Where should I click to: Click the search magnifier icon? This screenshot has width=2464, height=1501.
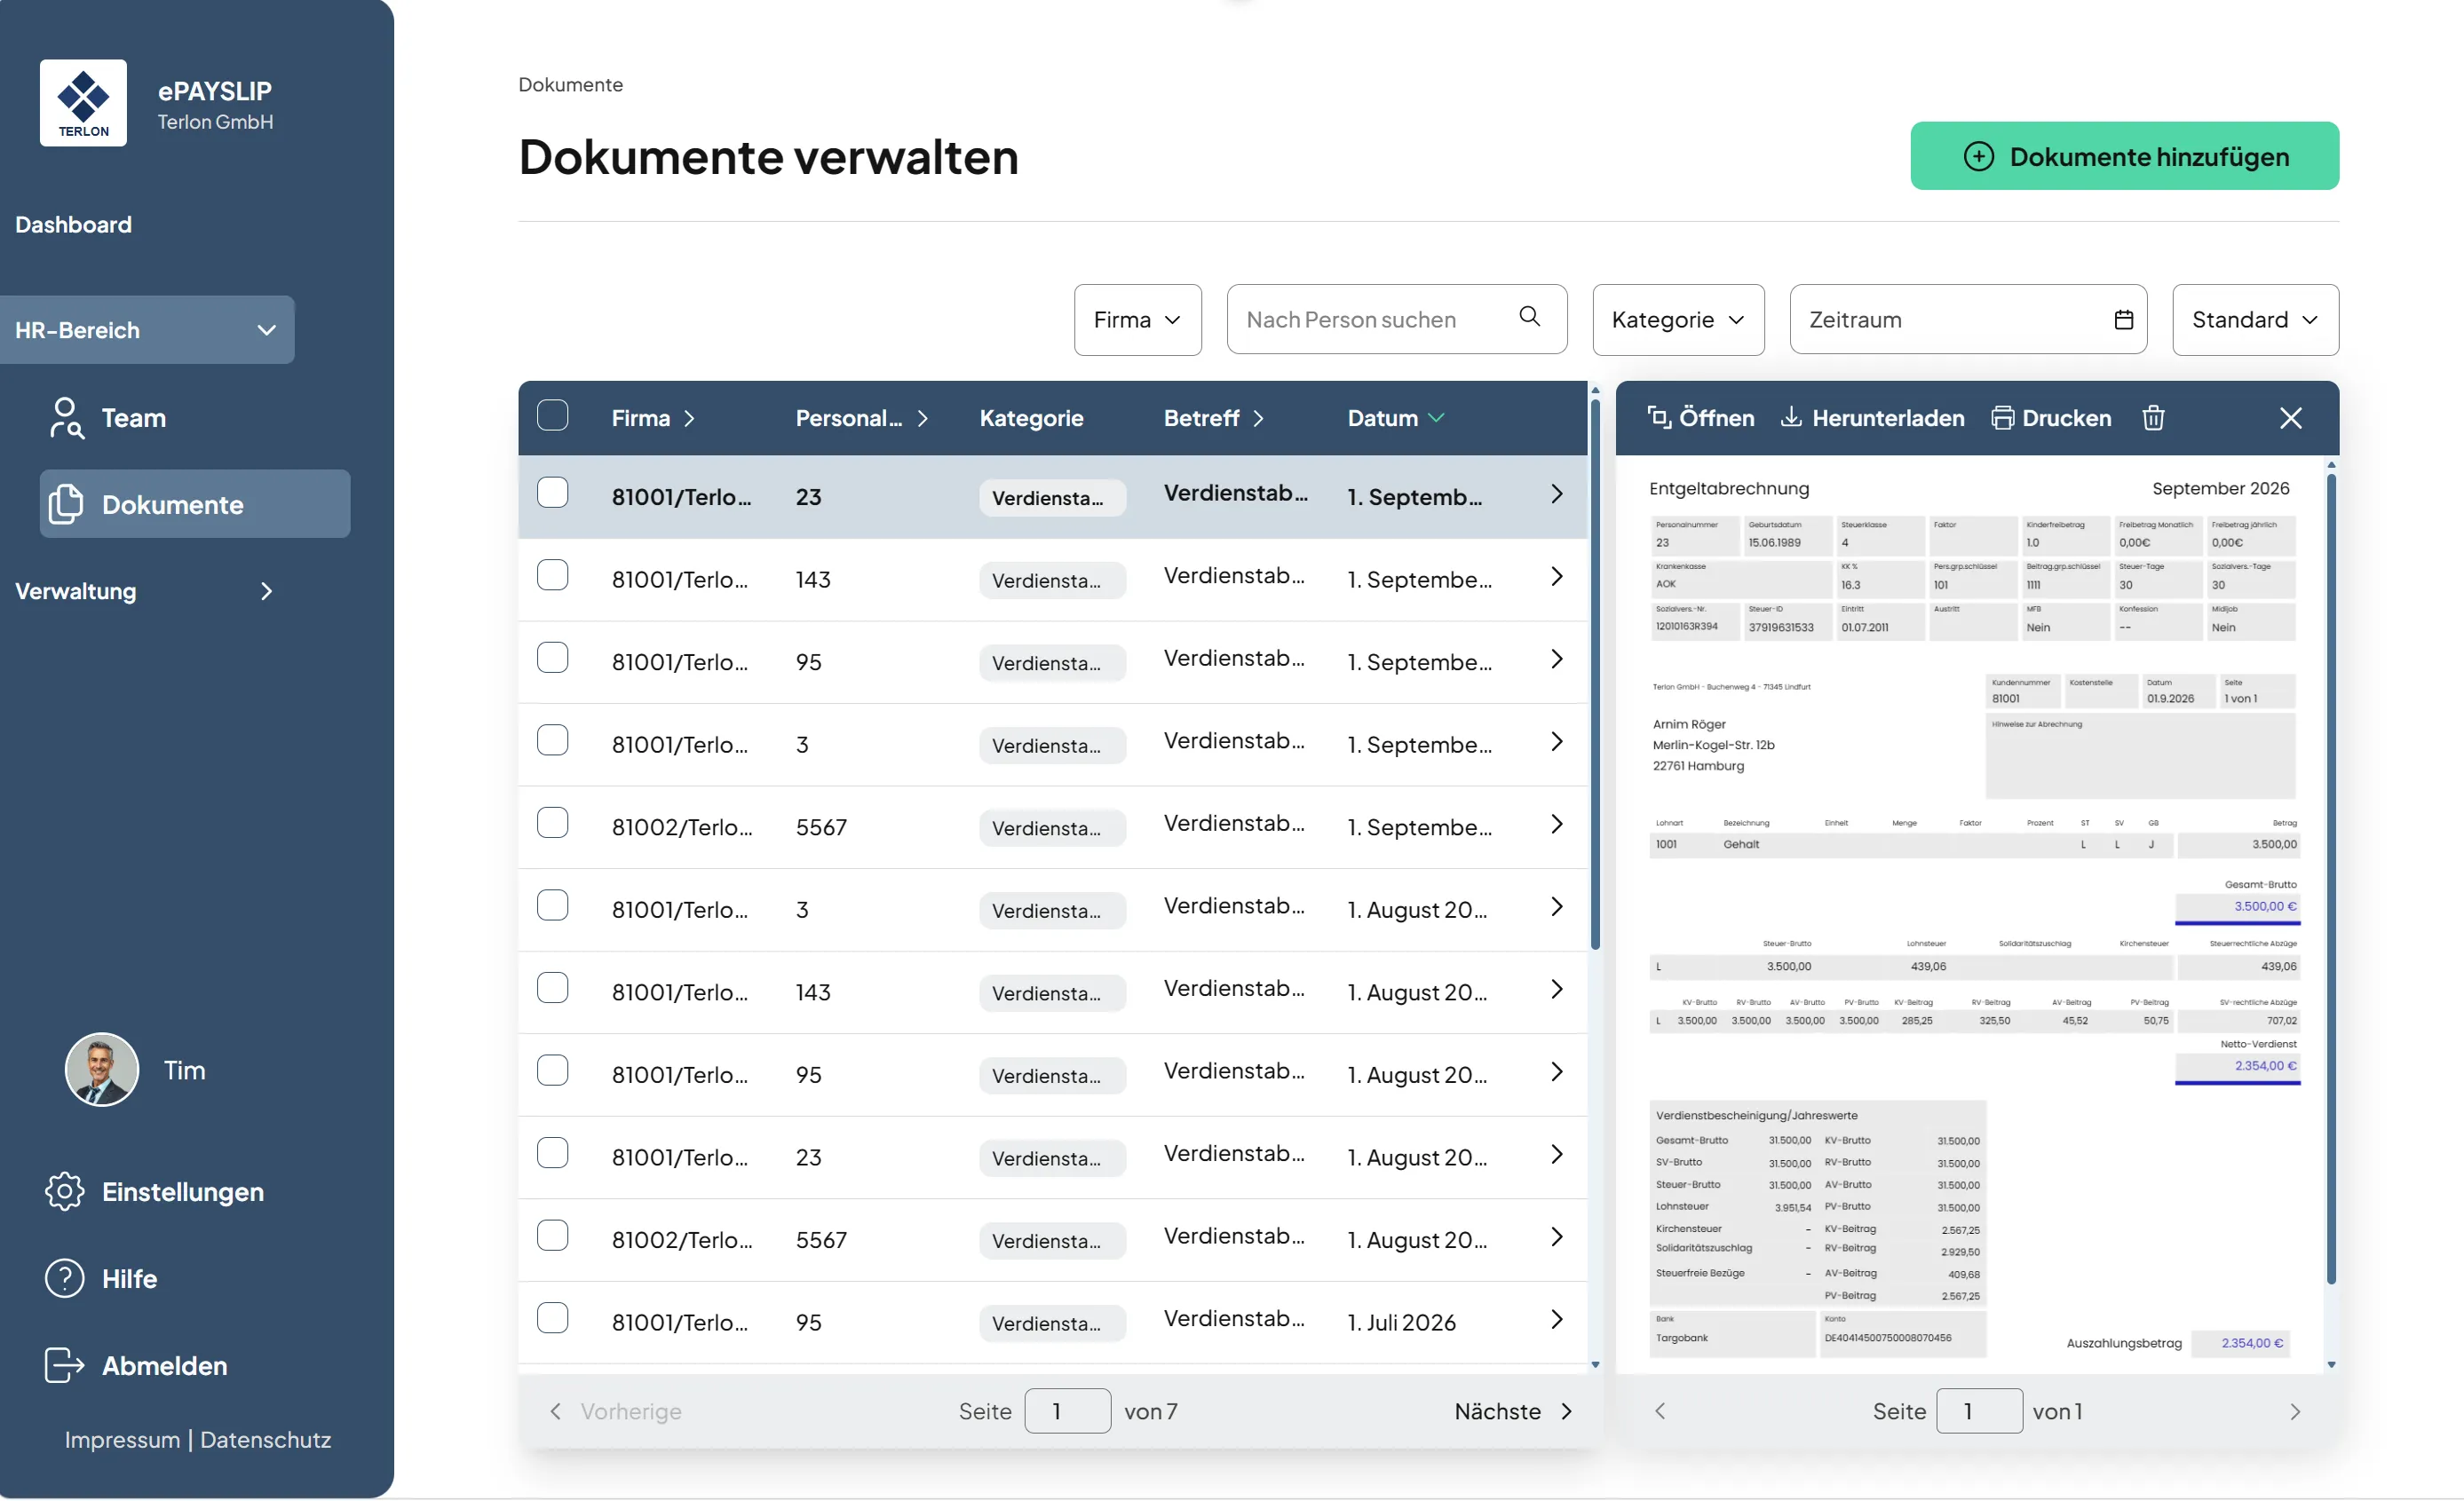click(x=1529, y=317)
